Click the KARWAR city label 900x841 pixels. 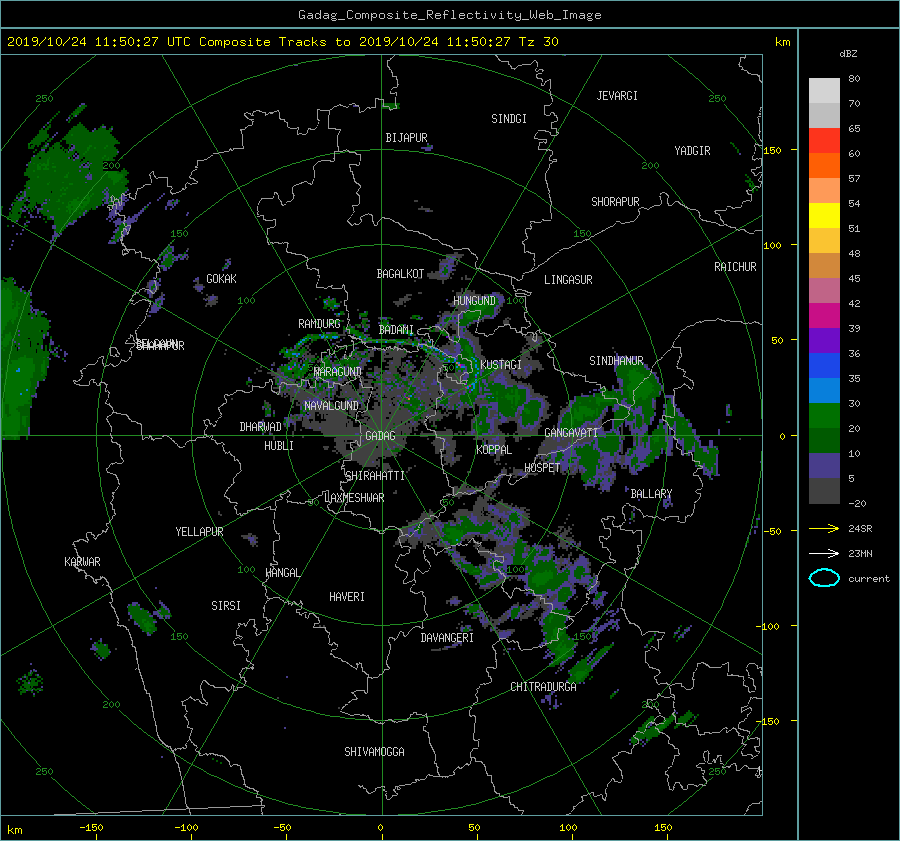point(82,561)
